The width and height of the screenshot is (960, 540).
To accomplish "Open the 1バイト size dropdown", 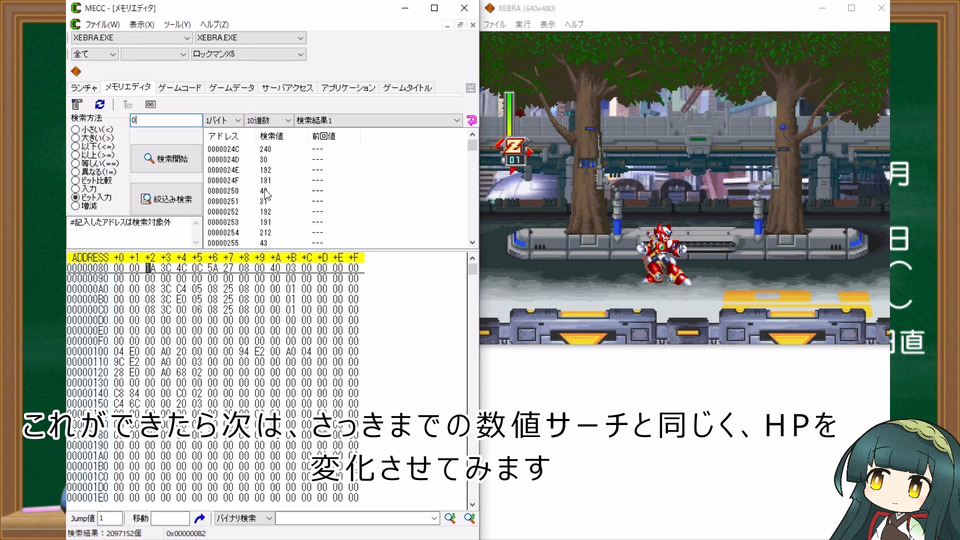I will pos(223,121).
